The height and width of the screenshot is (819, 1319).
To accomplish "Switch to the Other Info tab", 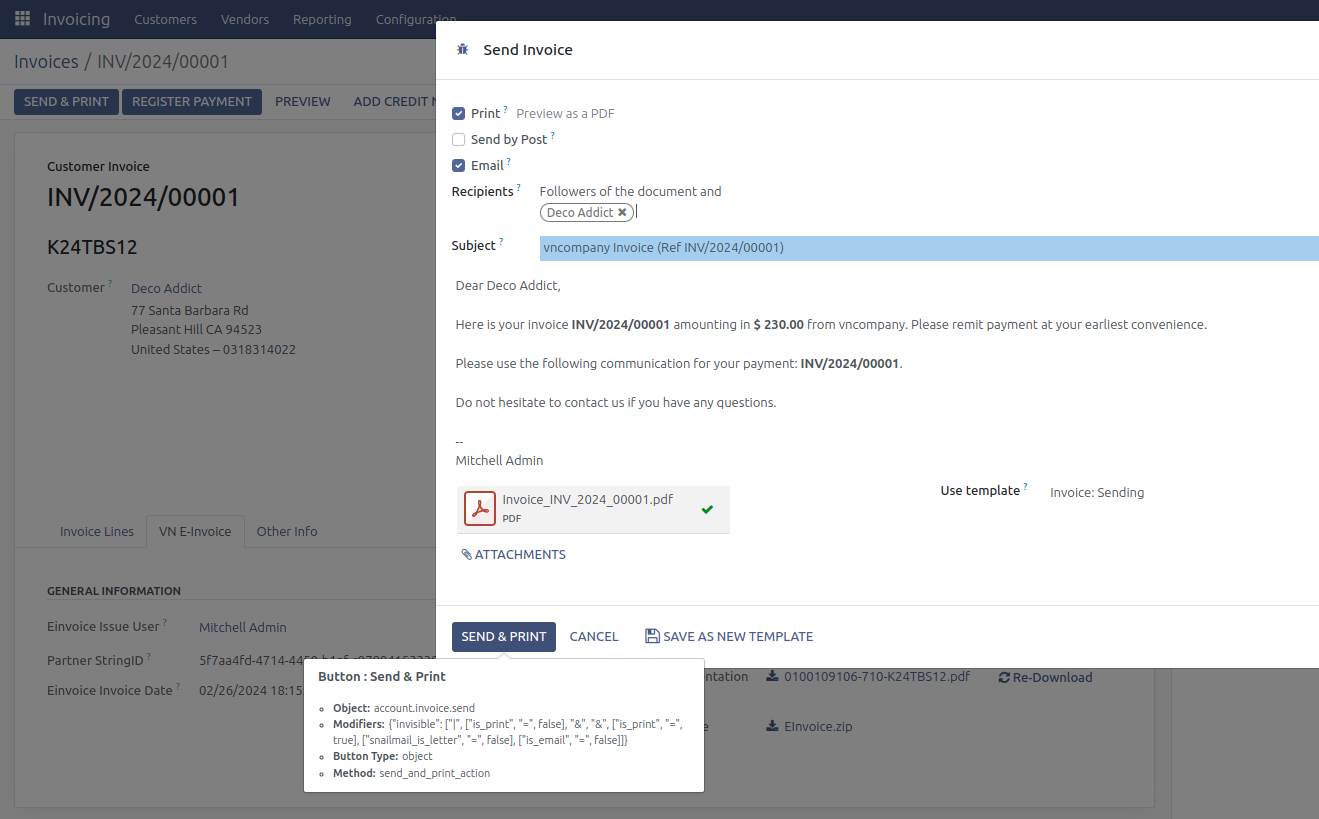I will 287,532.
